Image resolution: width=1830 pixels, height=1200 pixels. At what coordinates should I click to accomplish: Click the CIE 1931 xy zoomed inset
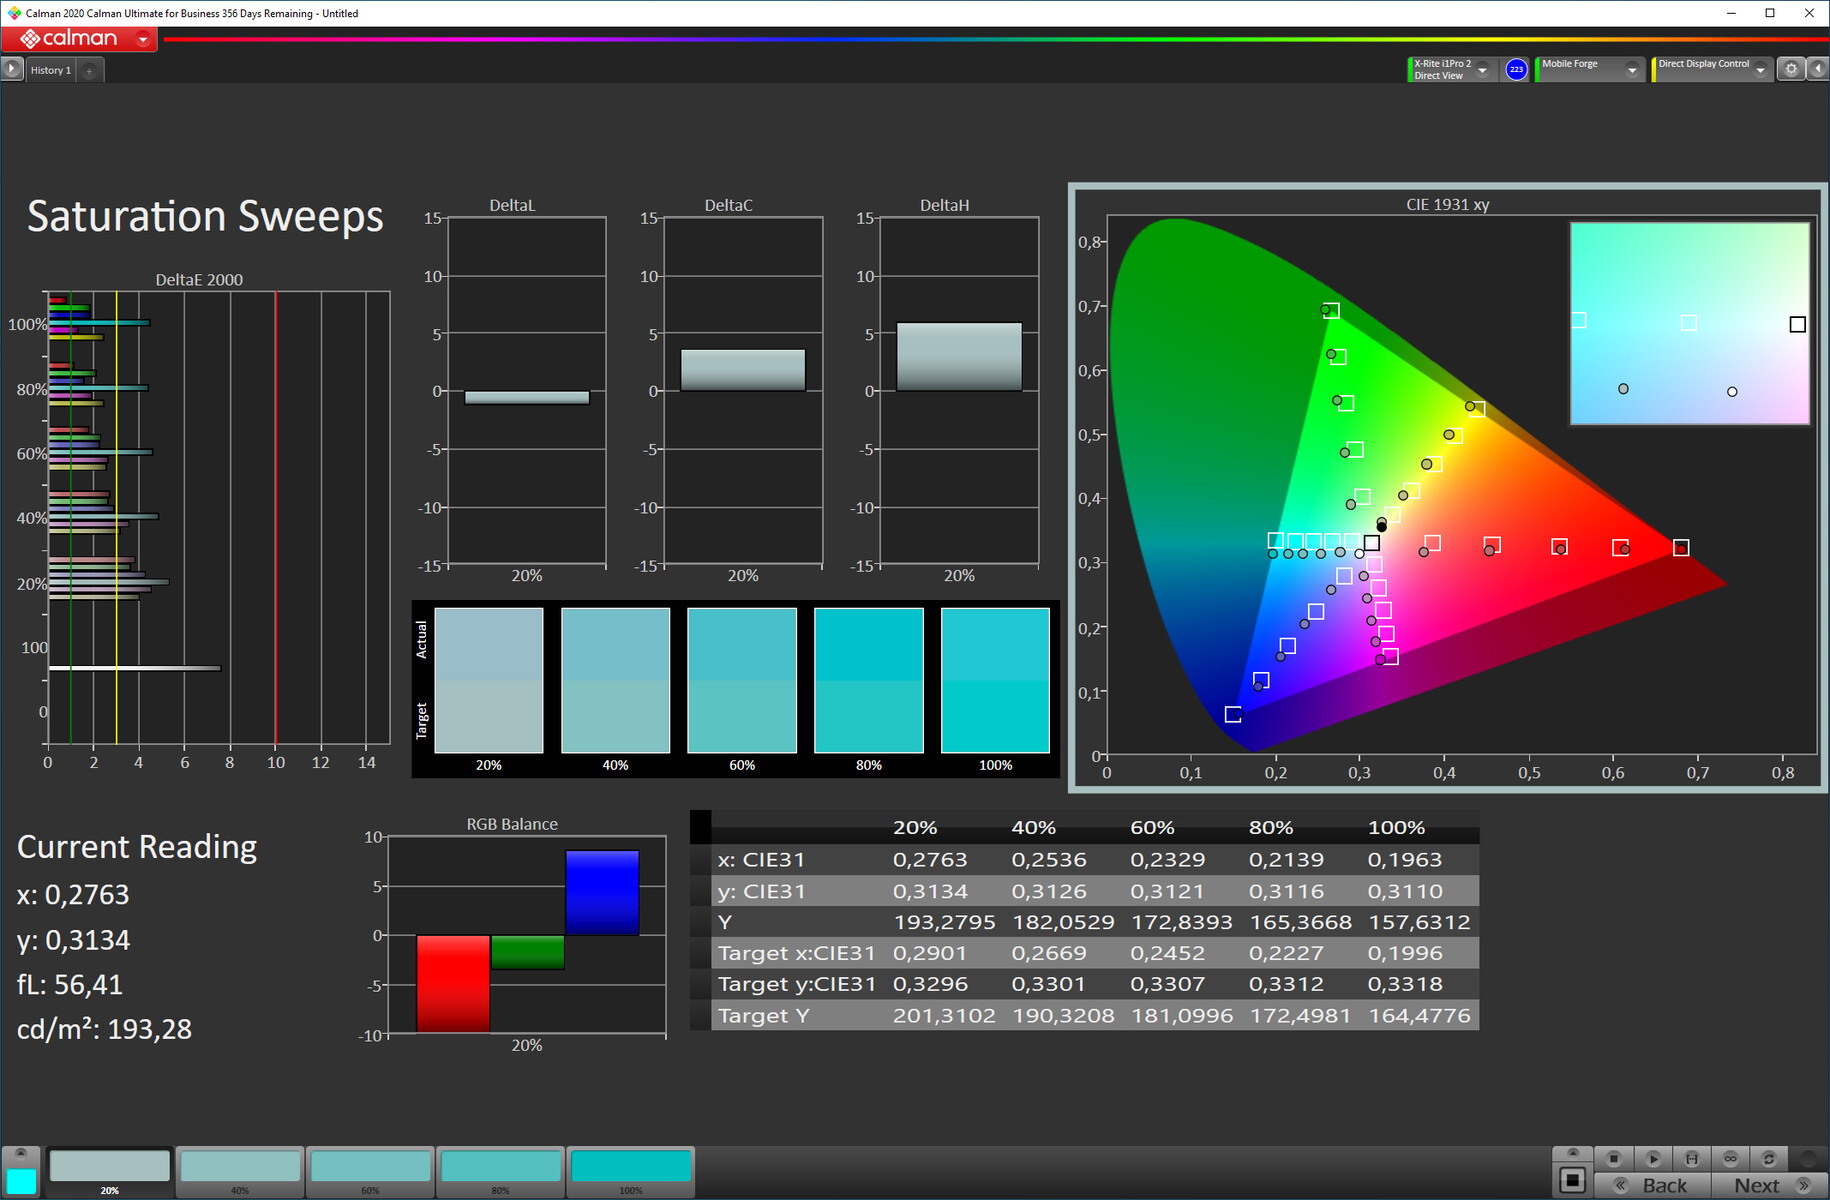[1690, 323]
